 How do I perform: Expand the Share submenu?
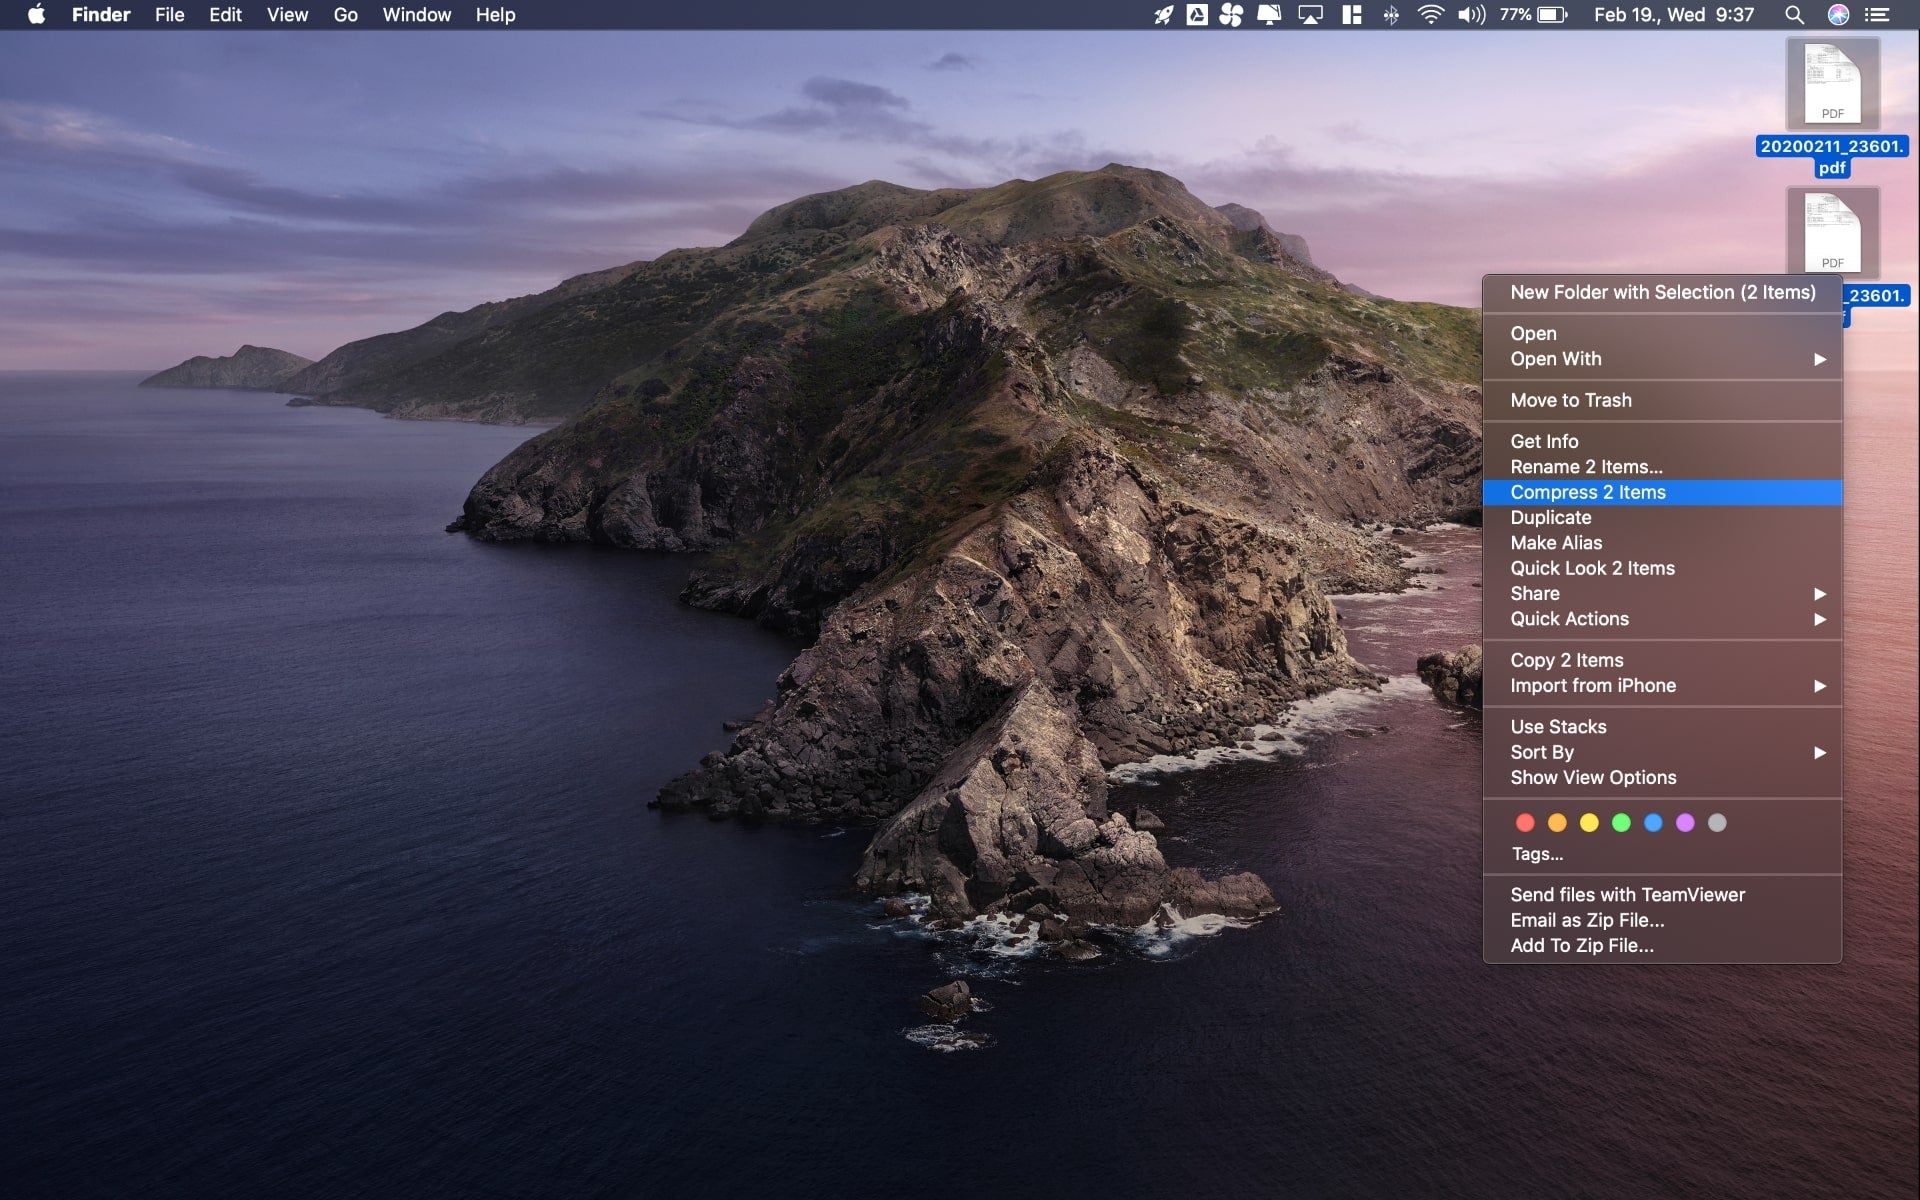point(1662,594)
